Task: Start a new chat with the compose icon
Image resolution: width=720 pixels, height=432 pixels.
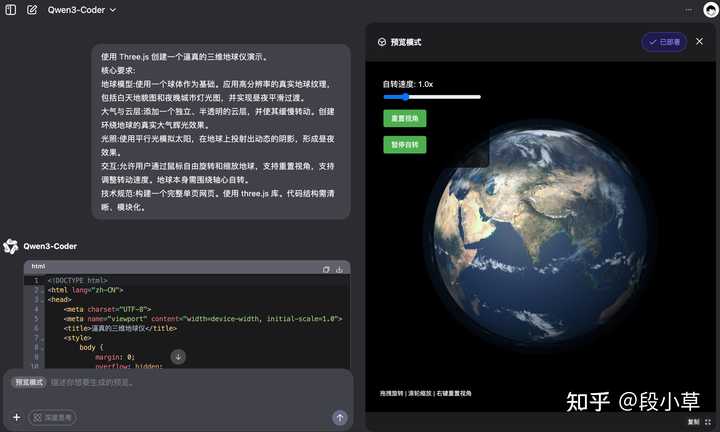Action: coord(32,9)
